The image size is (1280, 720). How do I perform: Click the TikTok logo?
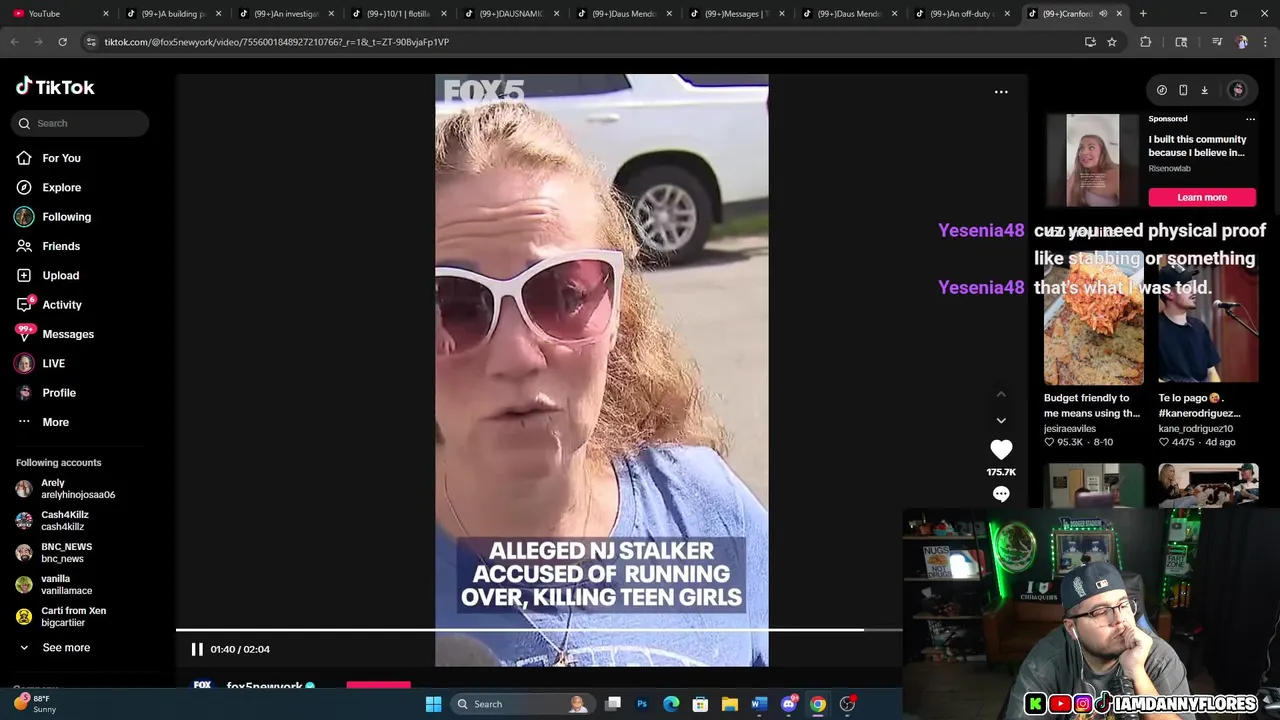tap(55, 87)
